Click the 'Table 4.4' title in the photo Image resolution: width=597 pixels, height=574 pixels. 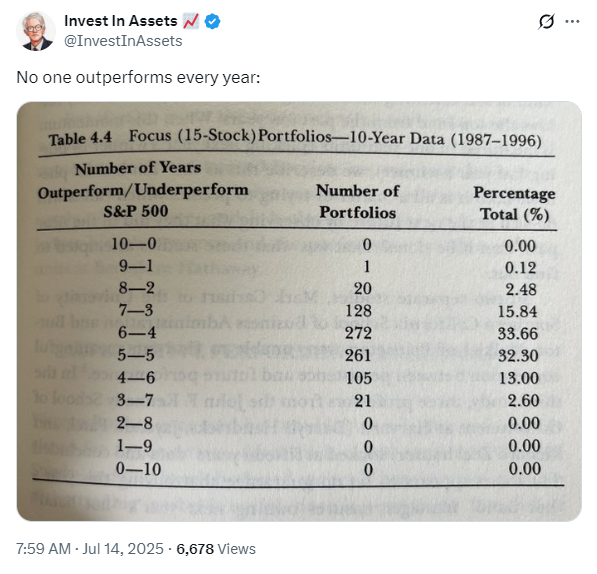point(80,139)
